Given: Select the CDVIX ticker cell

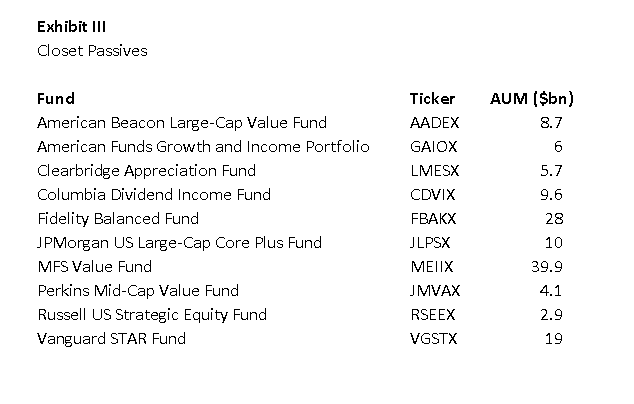Looking at the screenshot, I should pos(430,195).
